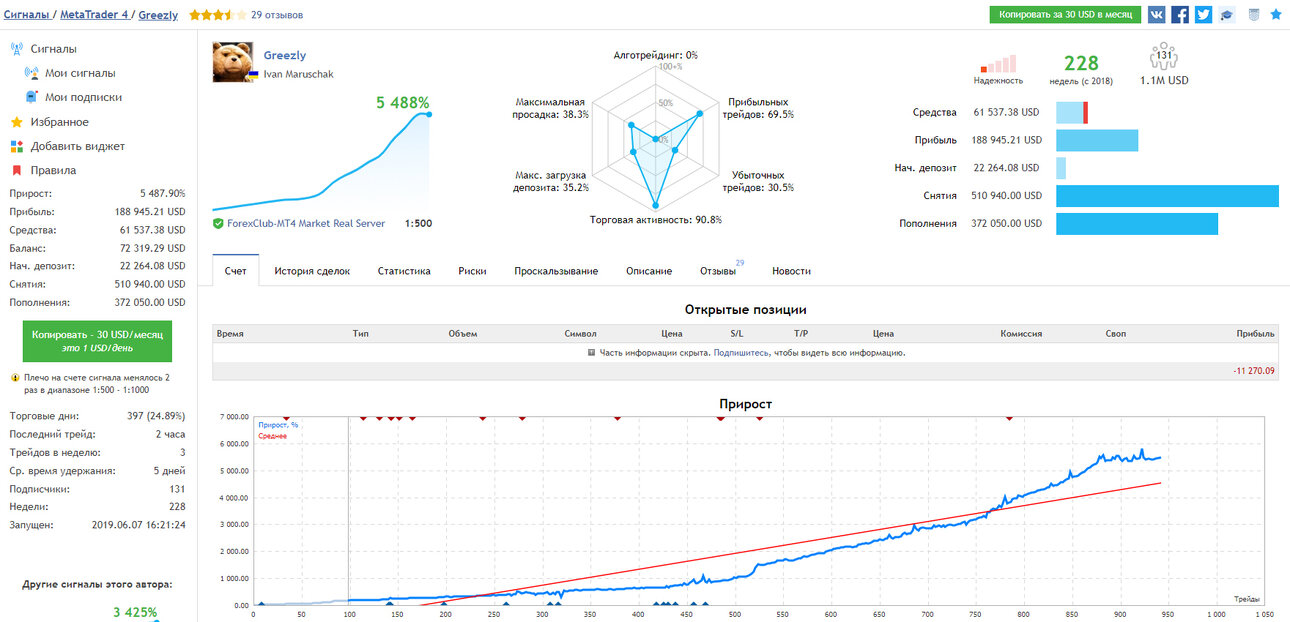
Task: Open Мои подписки in sidebar
Action: [84, 97]
